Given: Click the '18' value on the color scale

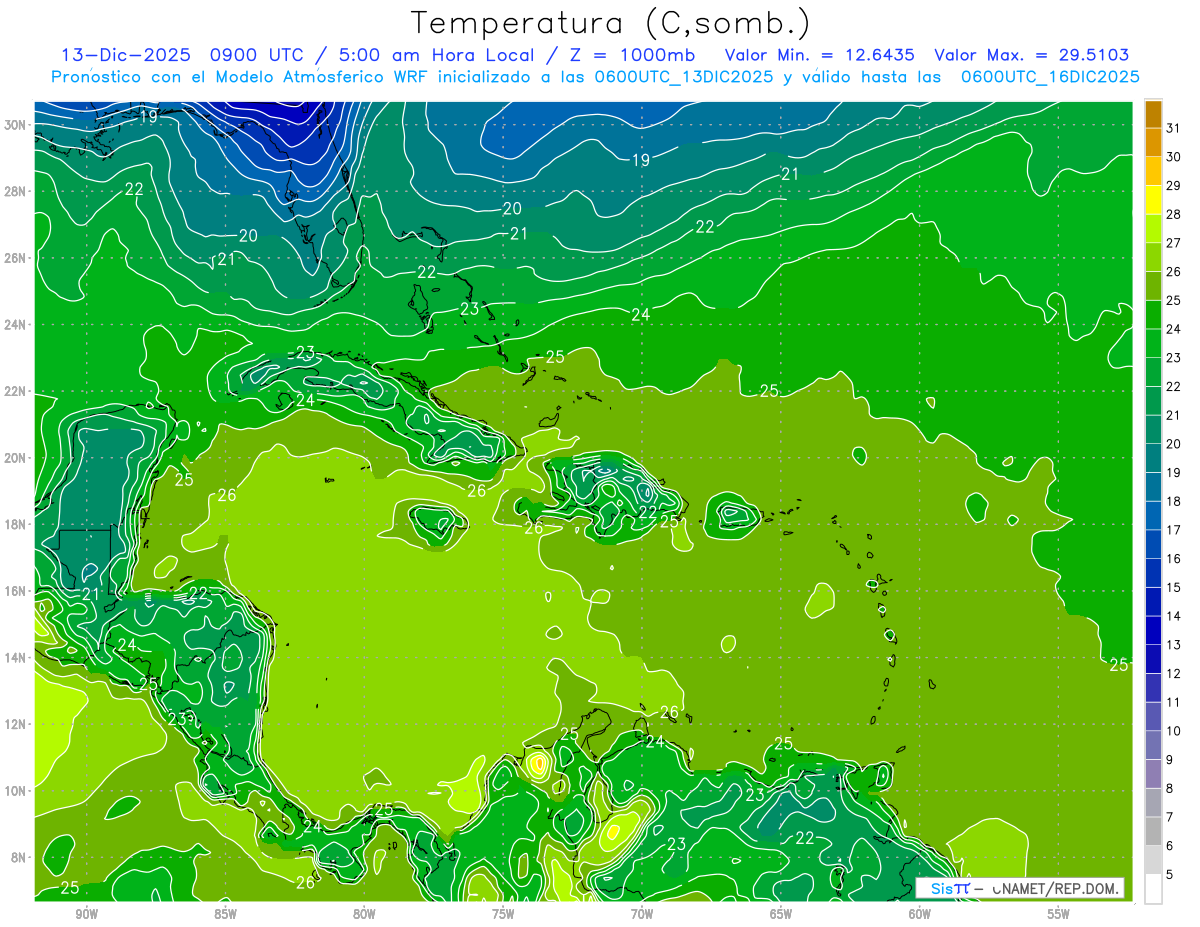Looking at the screenshot, I should point(1174,501).
